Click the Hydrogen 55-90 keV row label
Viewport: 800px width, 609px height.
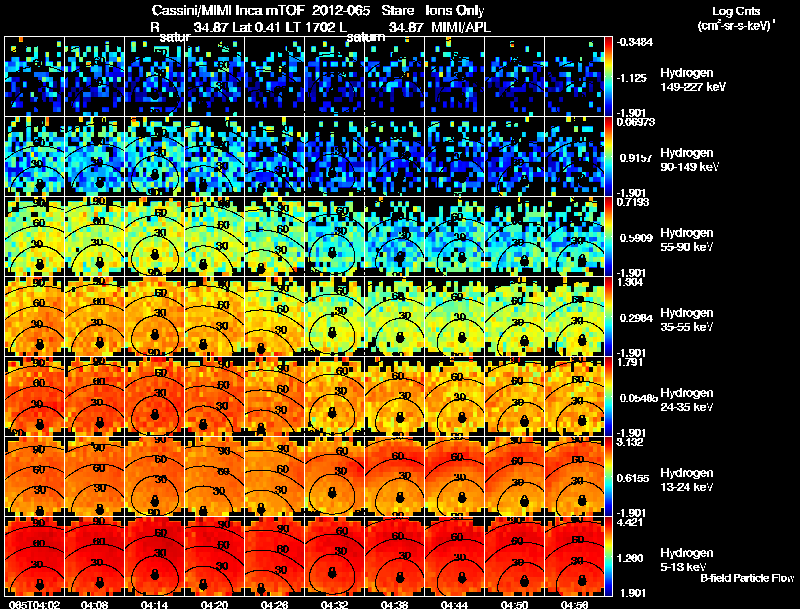687,240
